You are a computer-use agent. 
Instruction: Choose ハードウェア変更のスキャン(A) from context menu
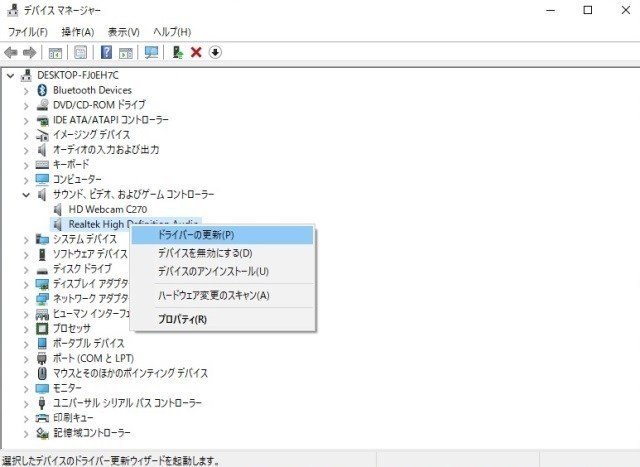(222, 296)
